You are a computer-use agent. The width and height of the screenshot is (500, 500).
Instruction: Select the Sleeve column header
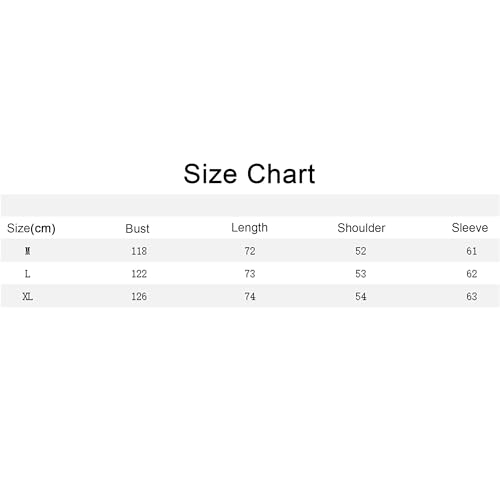pyautogui.click(x=470, y=228)
